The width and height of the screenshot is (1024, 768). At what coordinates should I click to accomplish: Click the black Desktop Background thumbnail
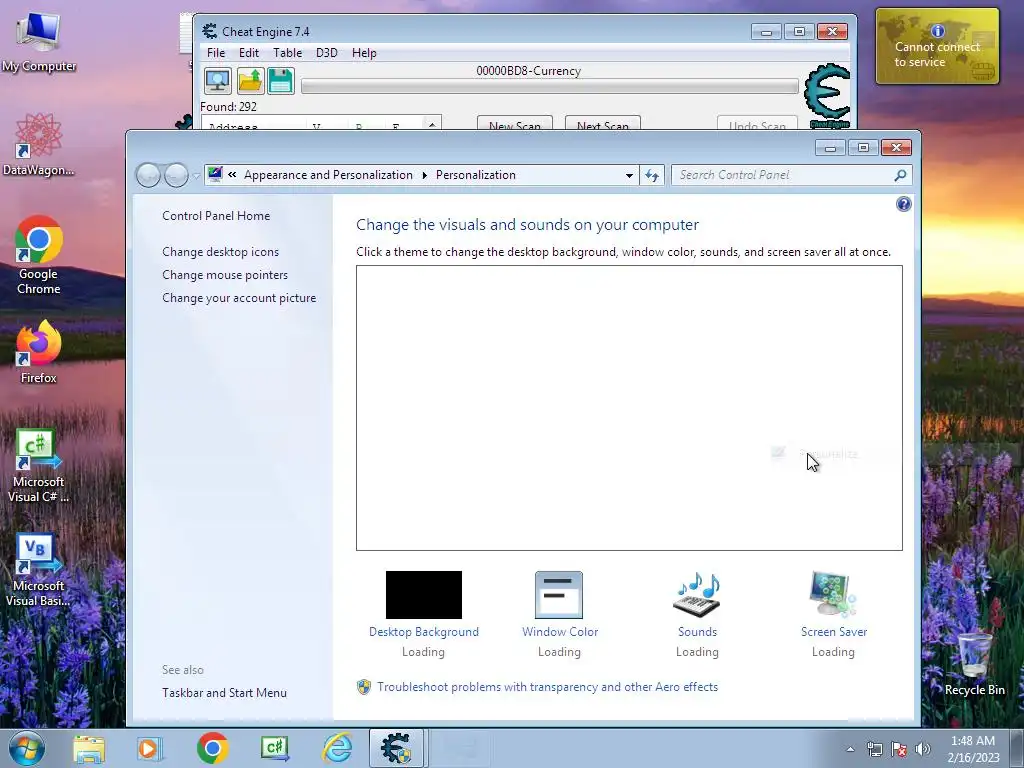[424, 595]
